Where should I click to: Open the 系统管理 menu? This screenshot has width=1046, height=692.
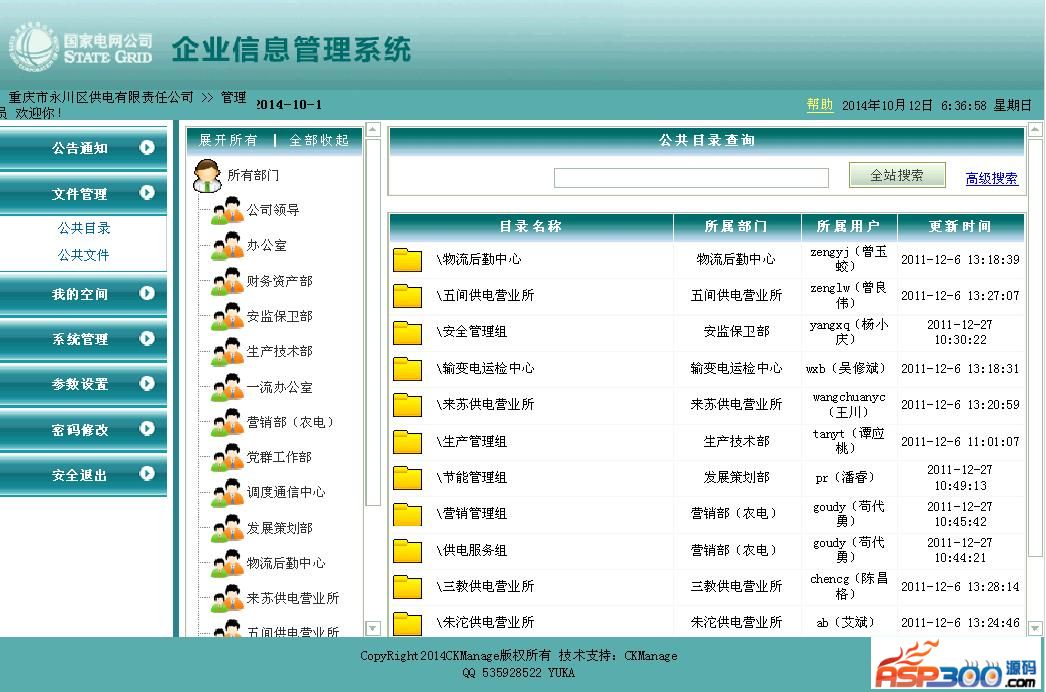[83, 339]
